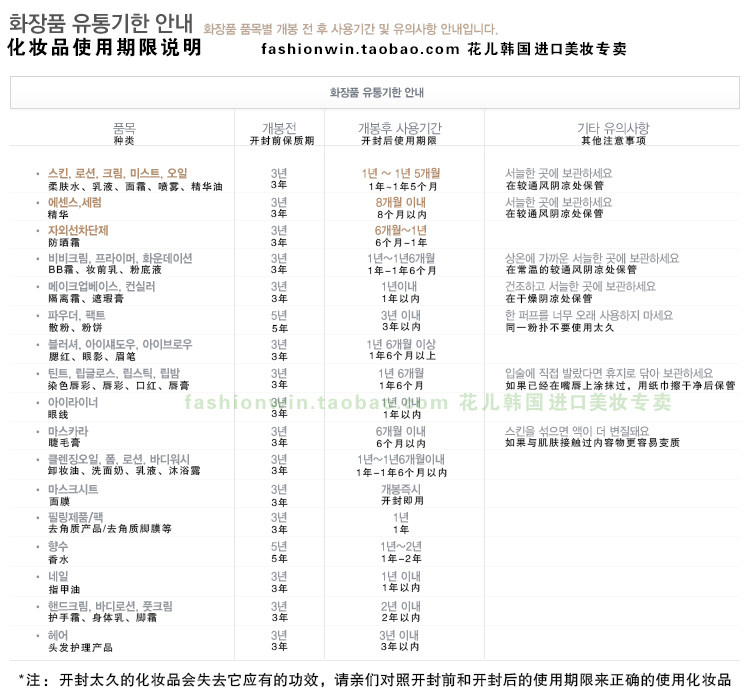Click the Korean label "스킨, 로션, 크림, 미스트, 오일"

coord(118,173)
